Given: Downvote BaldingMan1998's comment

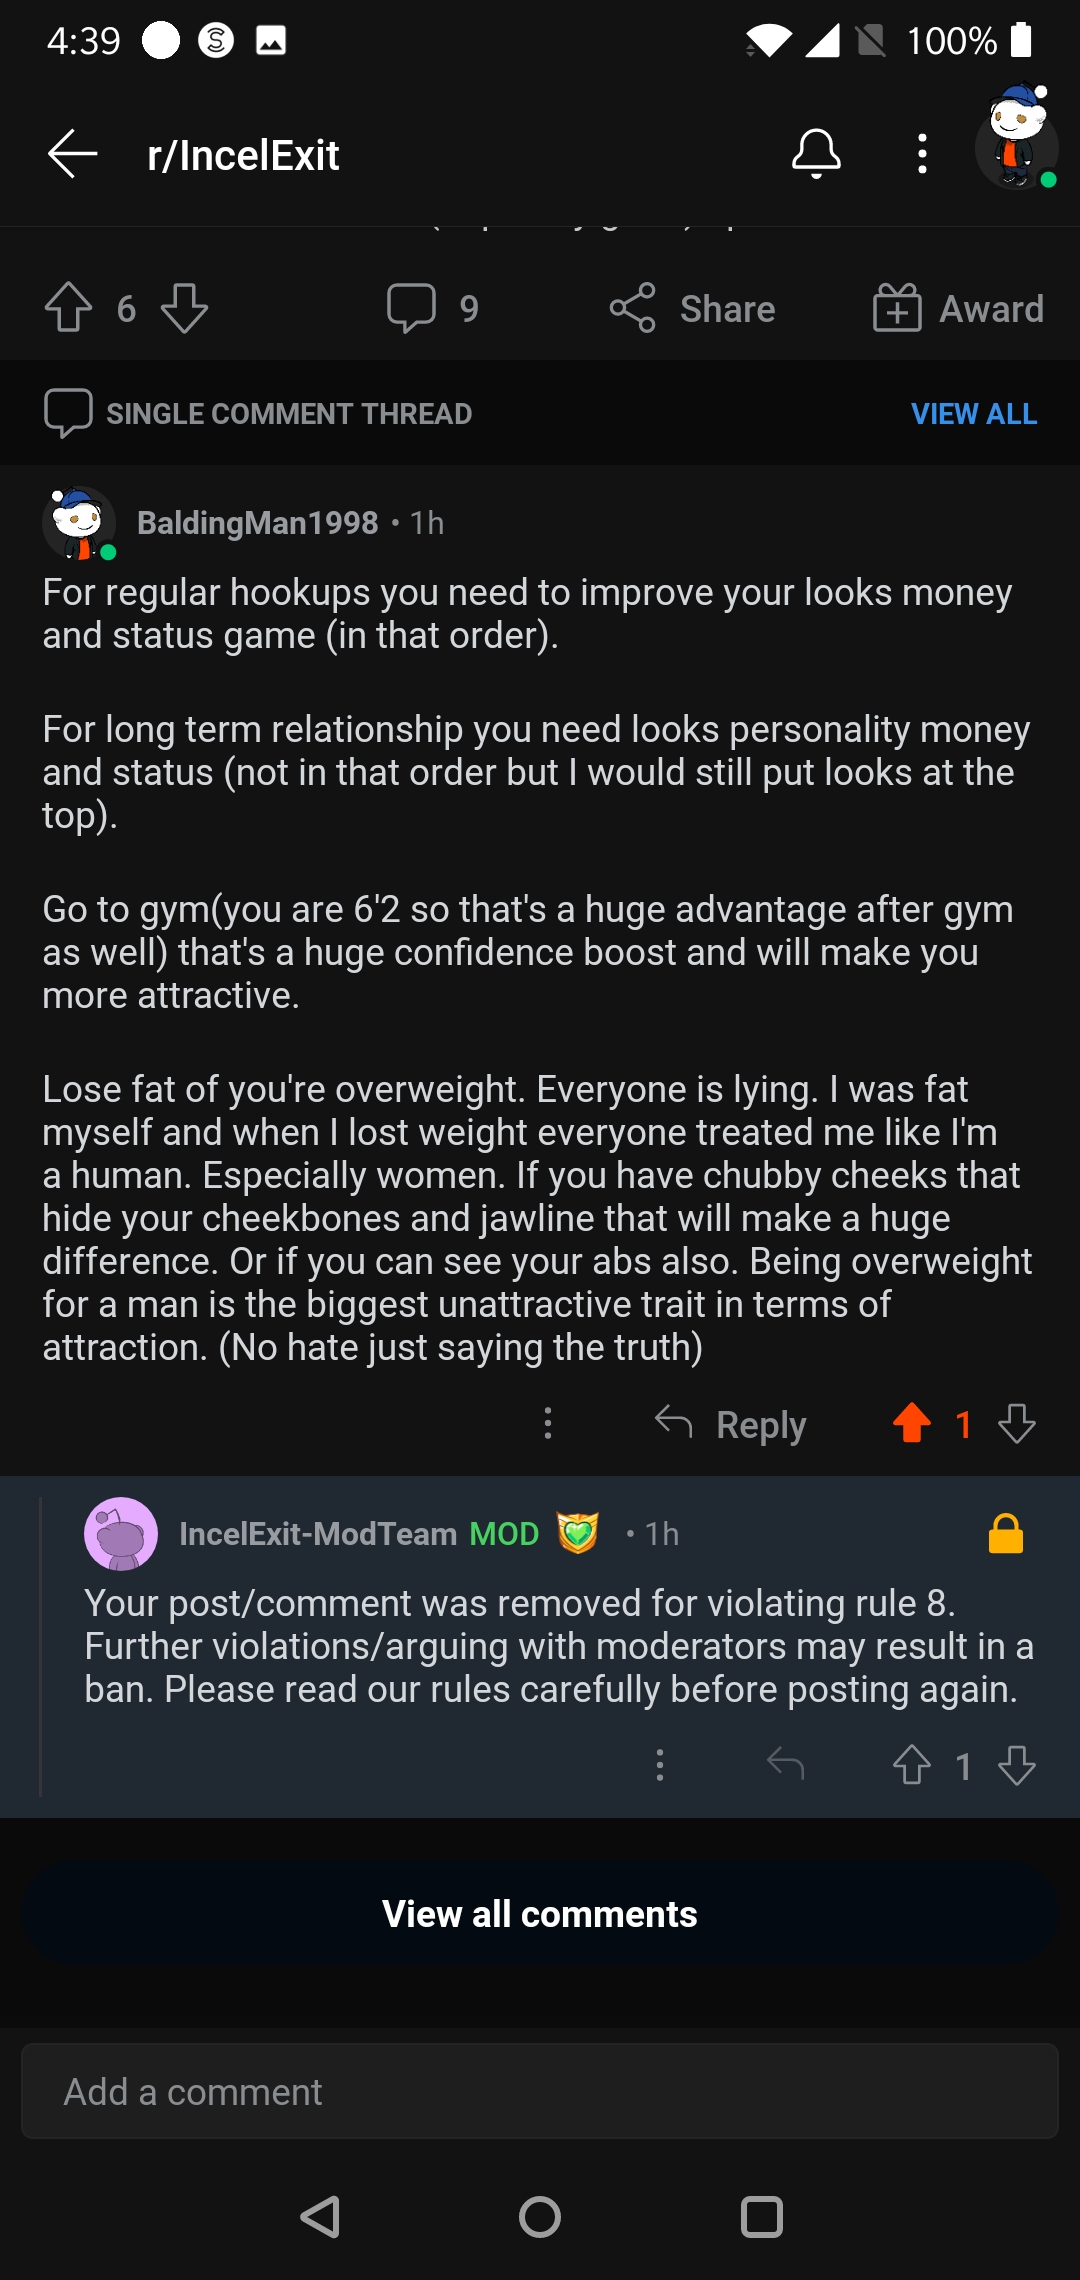Looking at the screenshot, I should 1017,1423.
